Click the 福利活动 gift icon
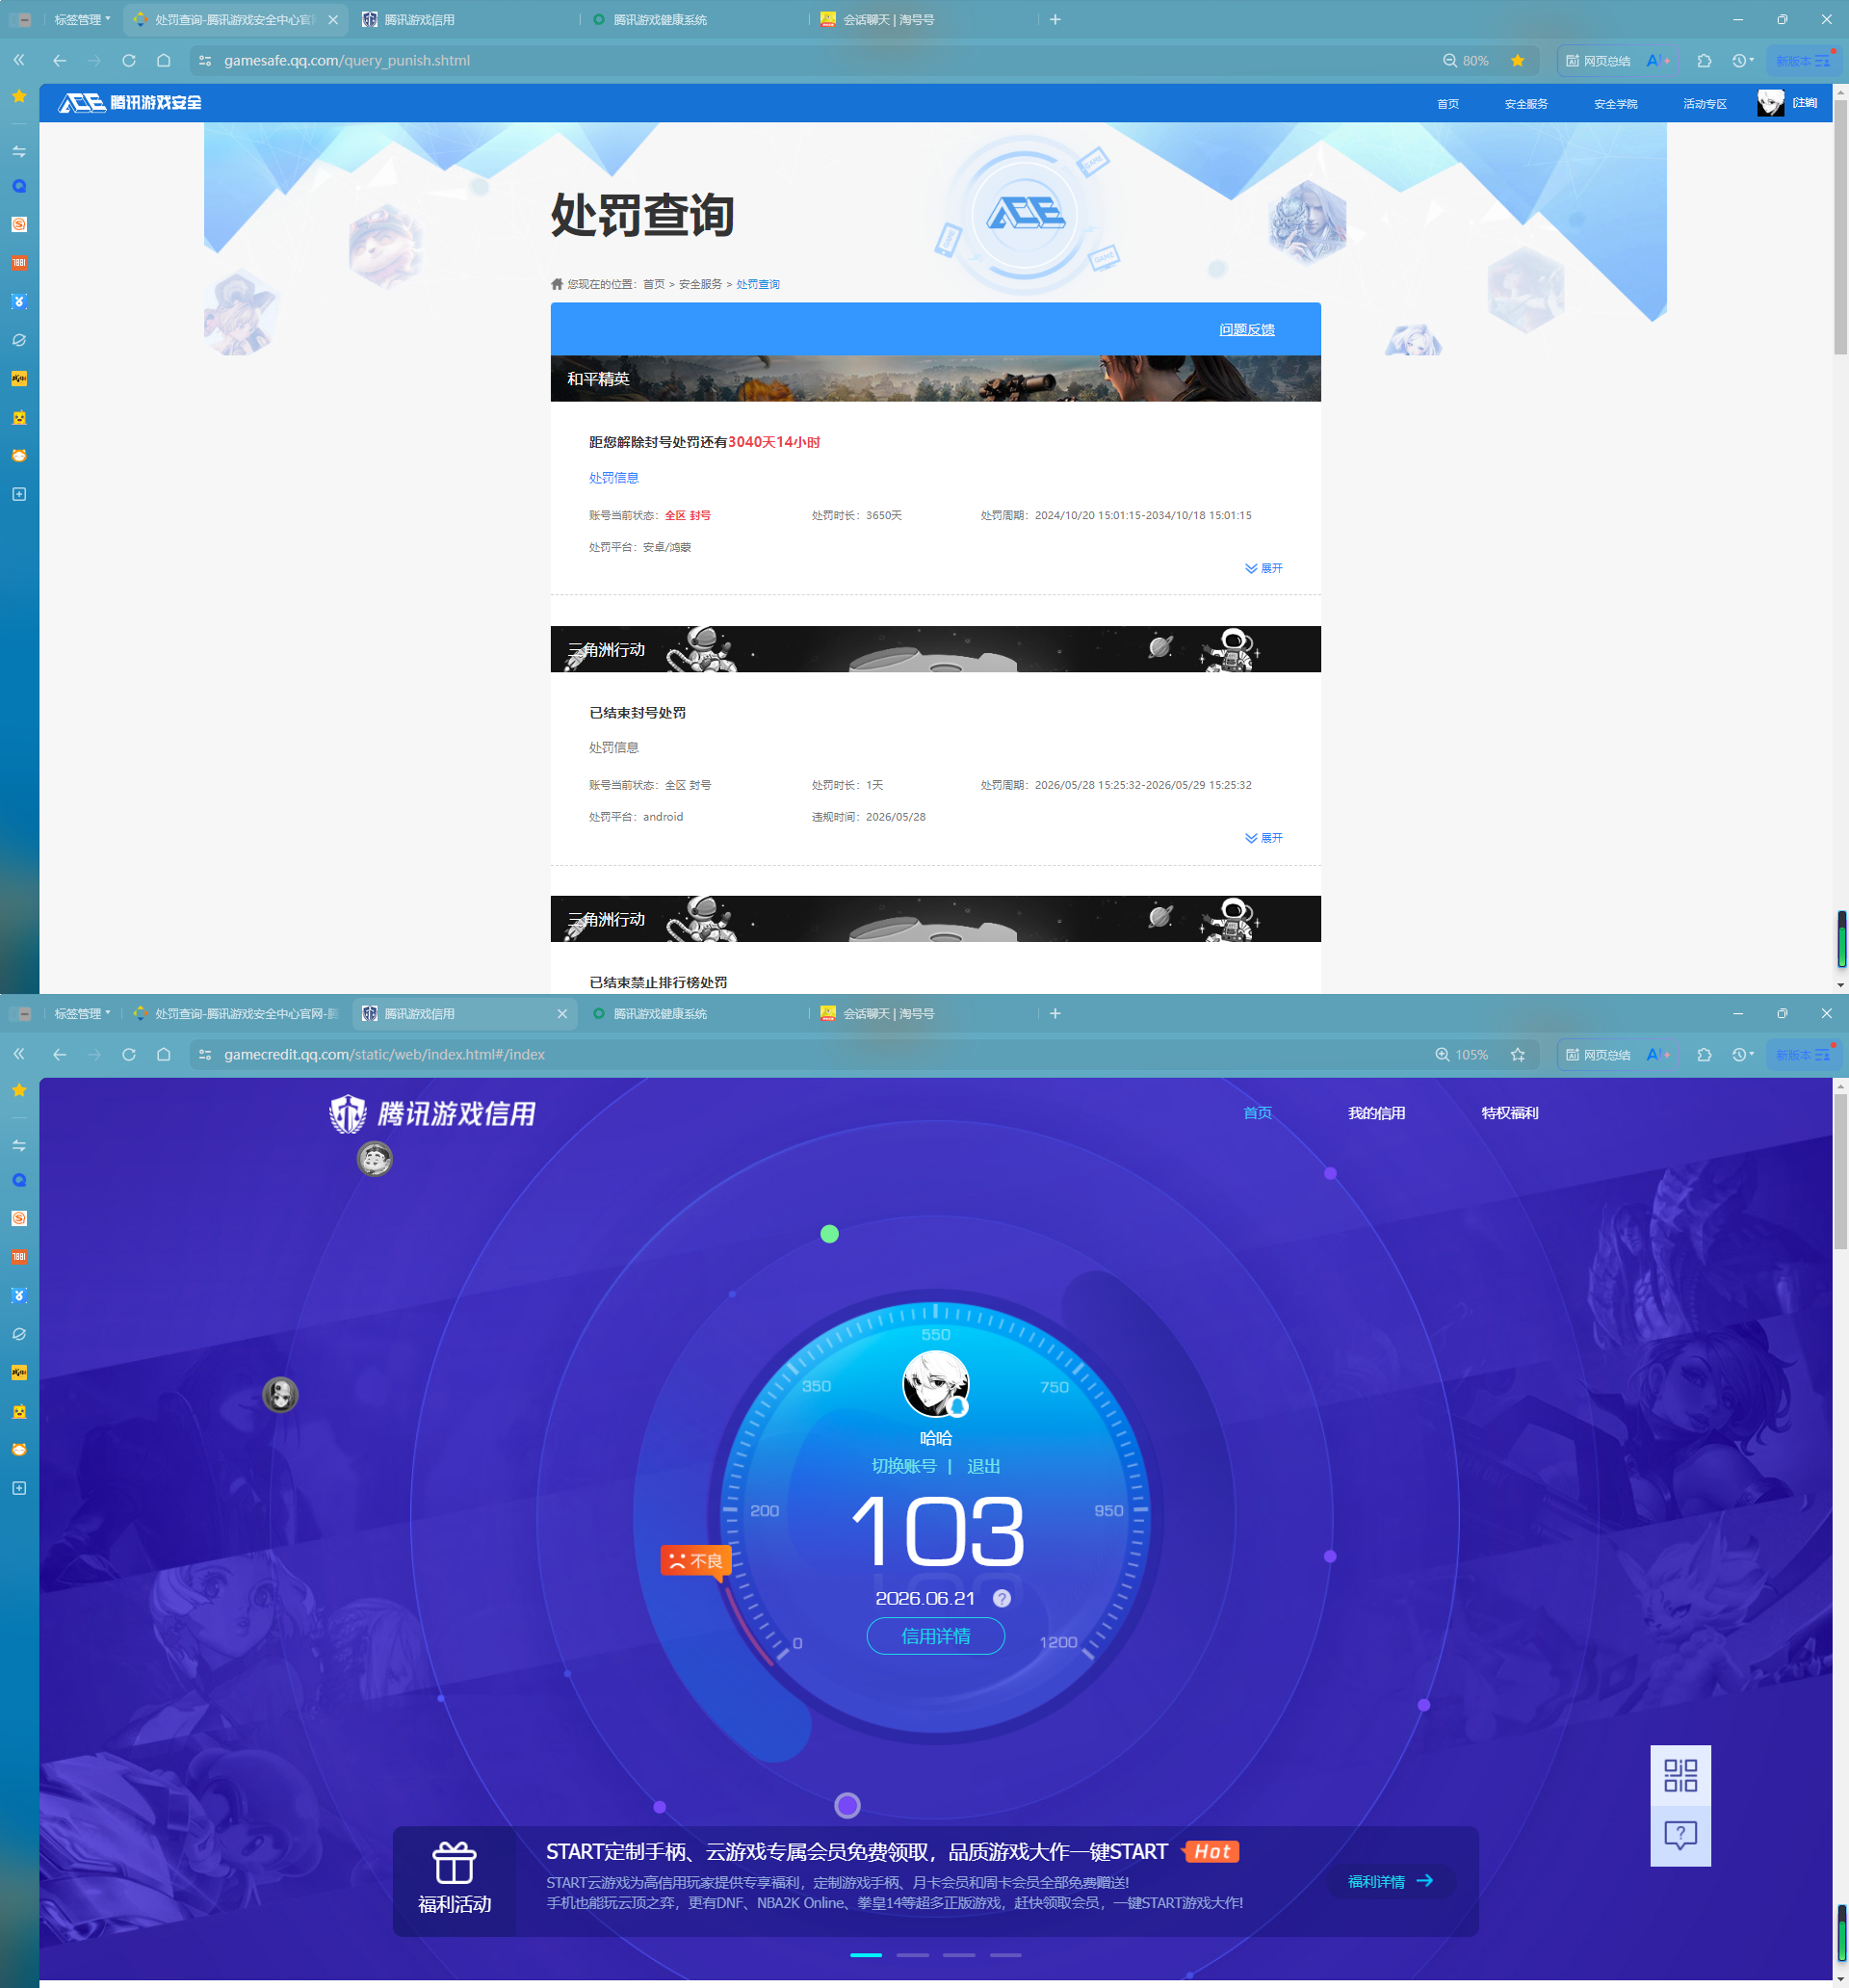Image resolution: width=1849 pixels, height=1988 pixels. [x=454, y=1862]
